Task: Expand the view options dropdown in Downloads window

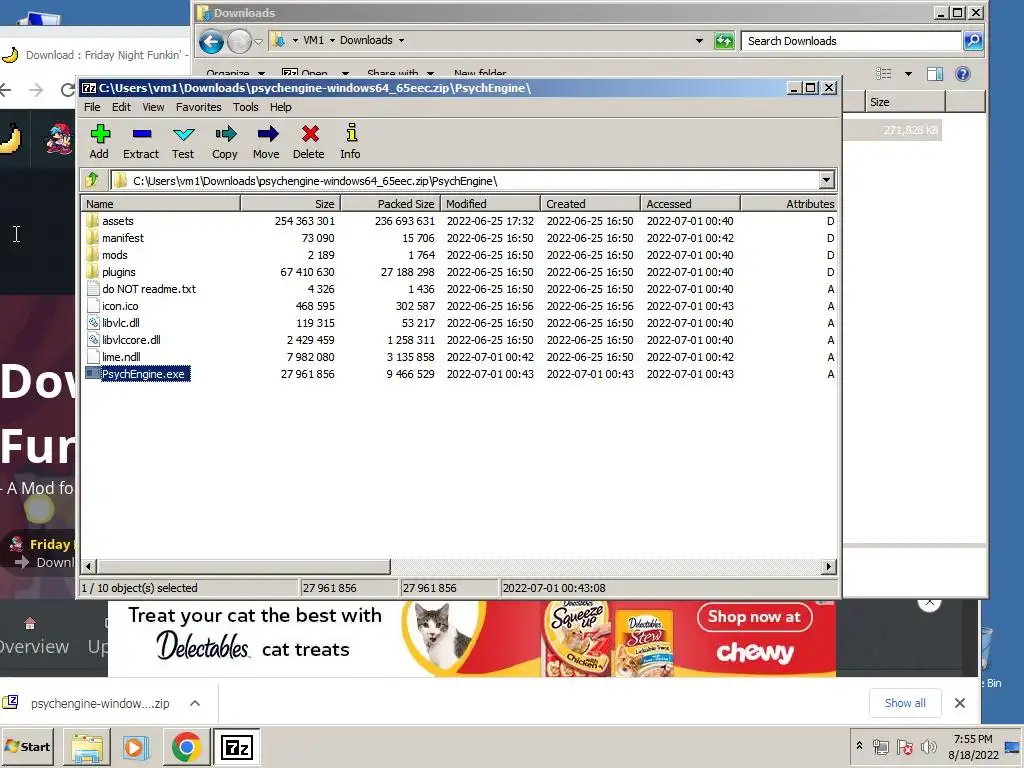Action: [908, 74]
